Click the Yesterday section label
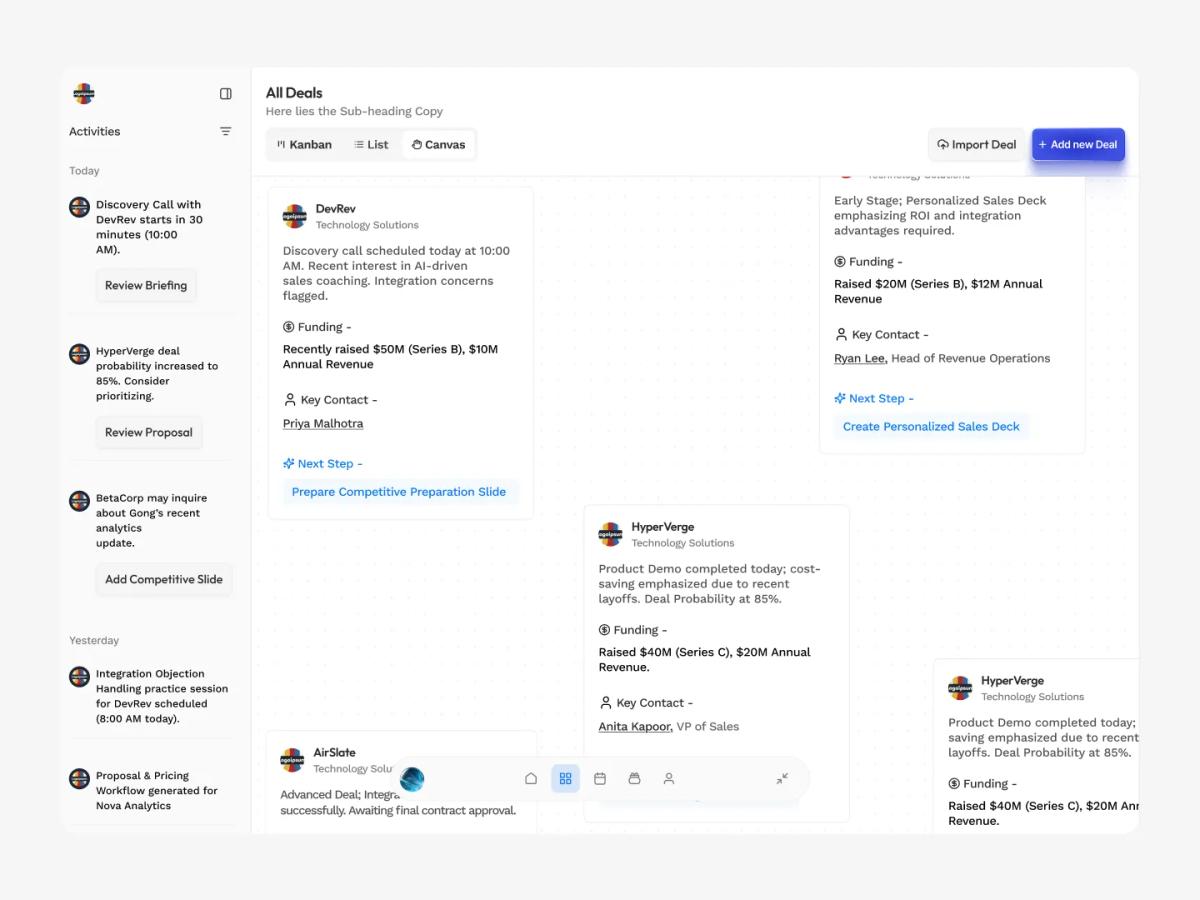This screenshot has height=900, width=1200. coord(94,640)
